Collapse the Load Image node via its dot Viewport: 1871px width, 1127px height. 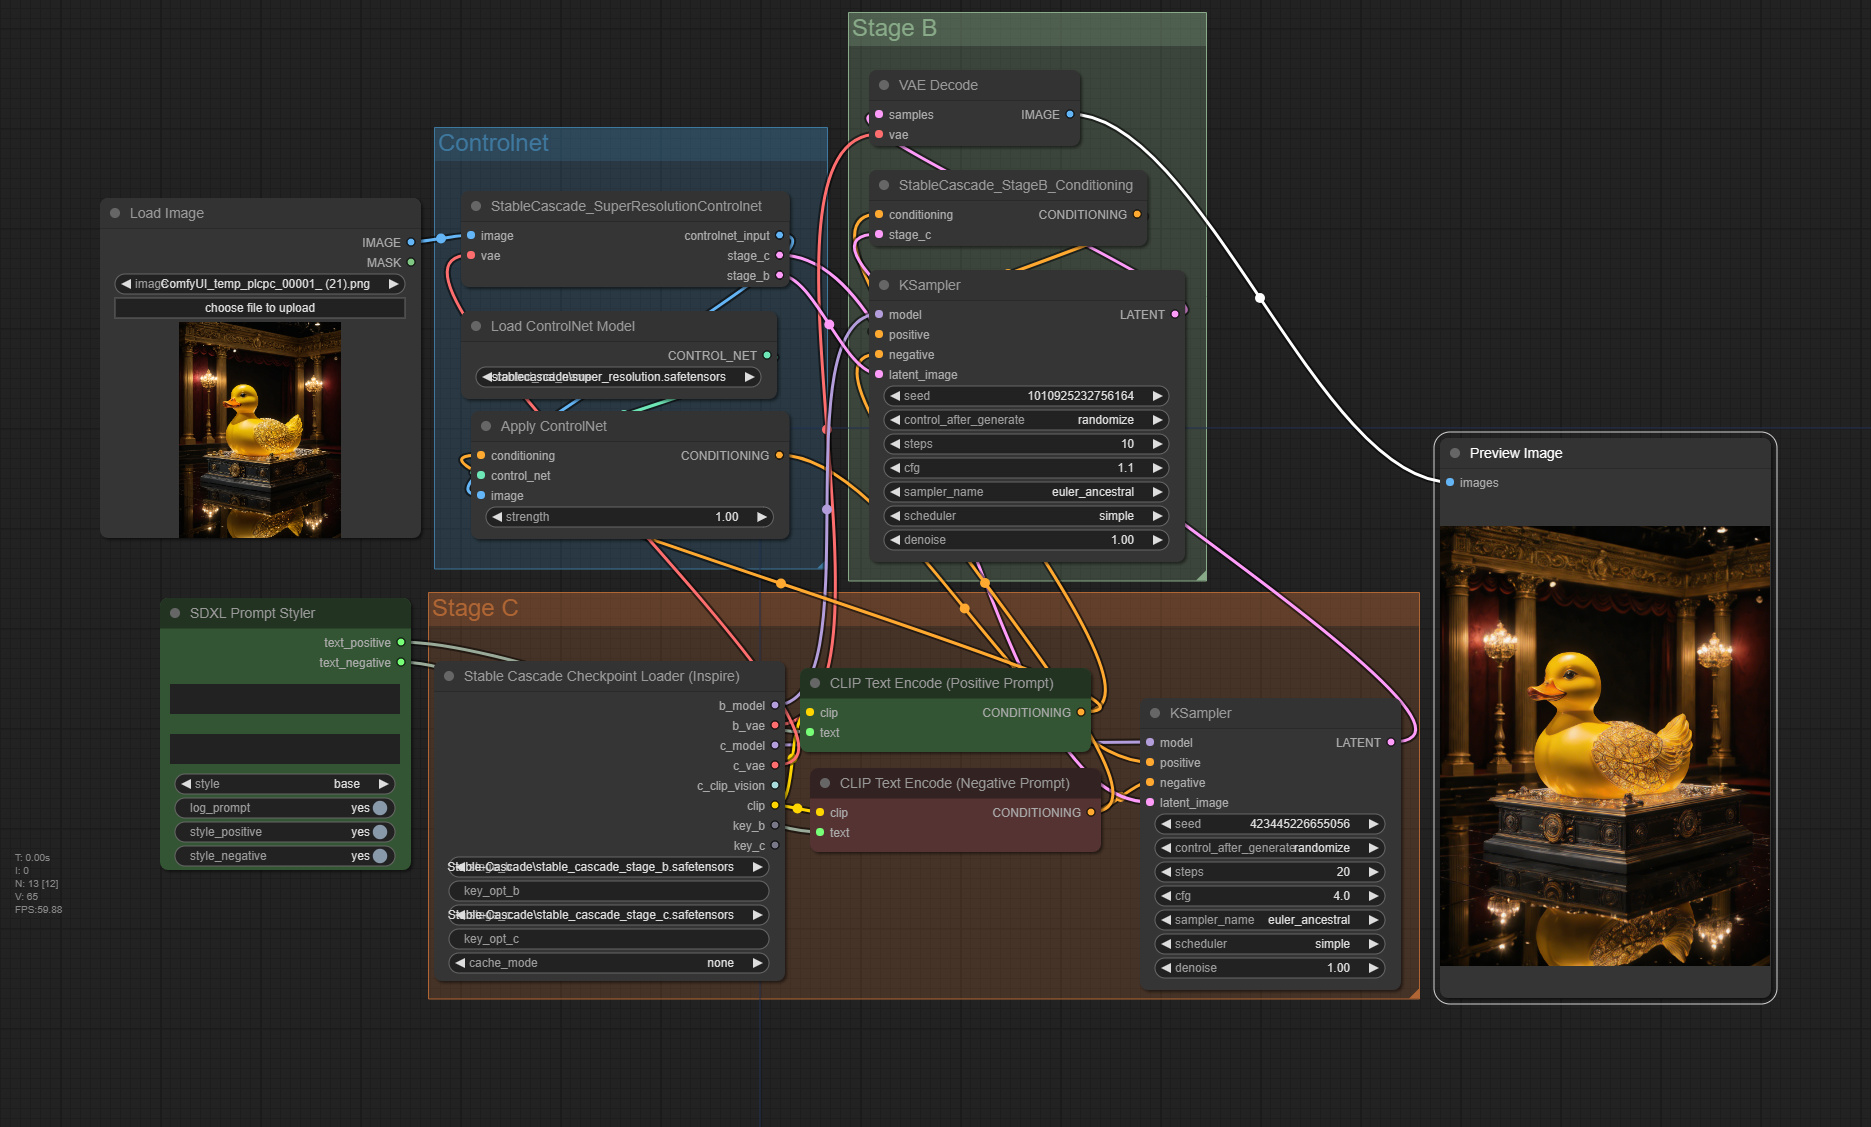coord(115,213)
